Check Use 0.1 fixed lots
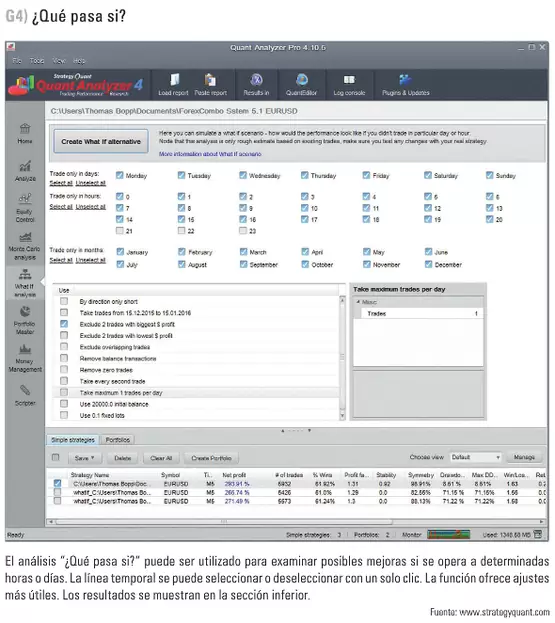555x623 pixels. point(64,415)
